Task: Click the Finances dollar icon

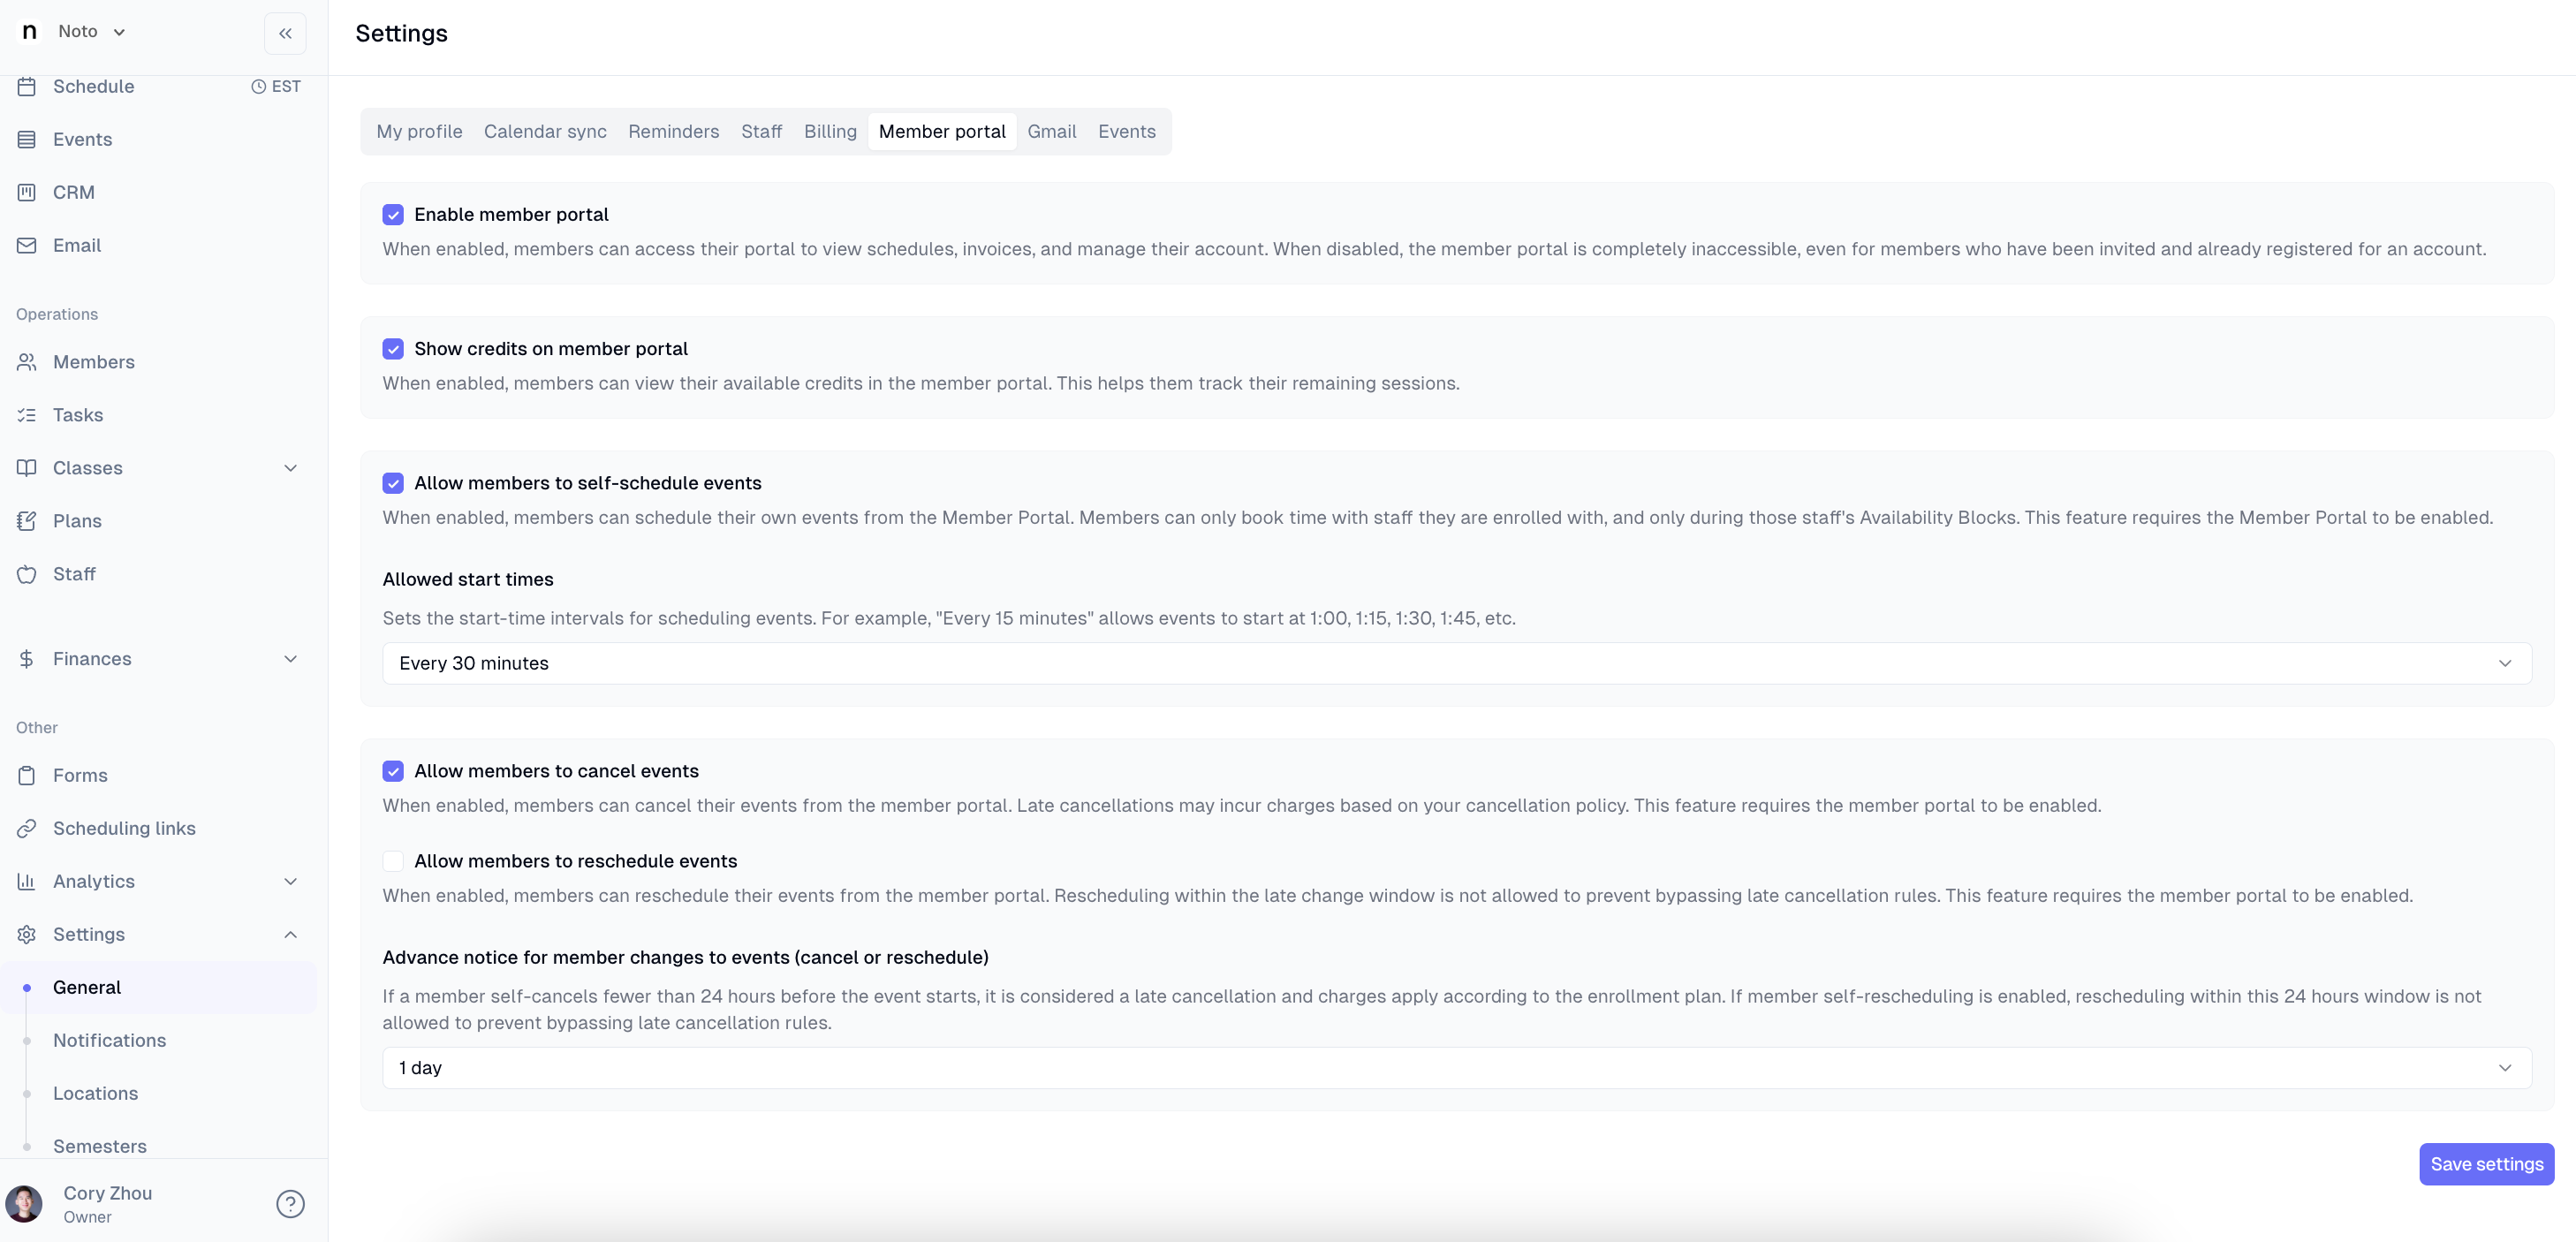Action: 27,659
